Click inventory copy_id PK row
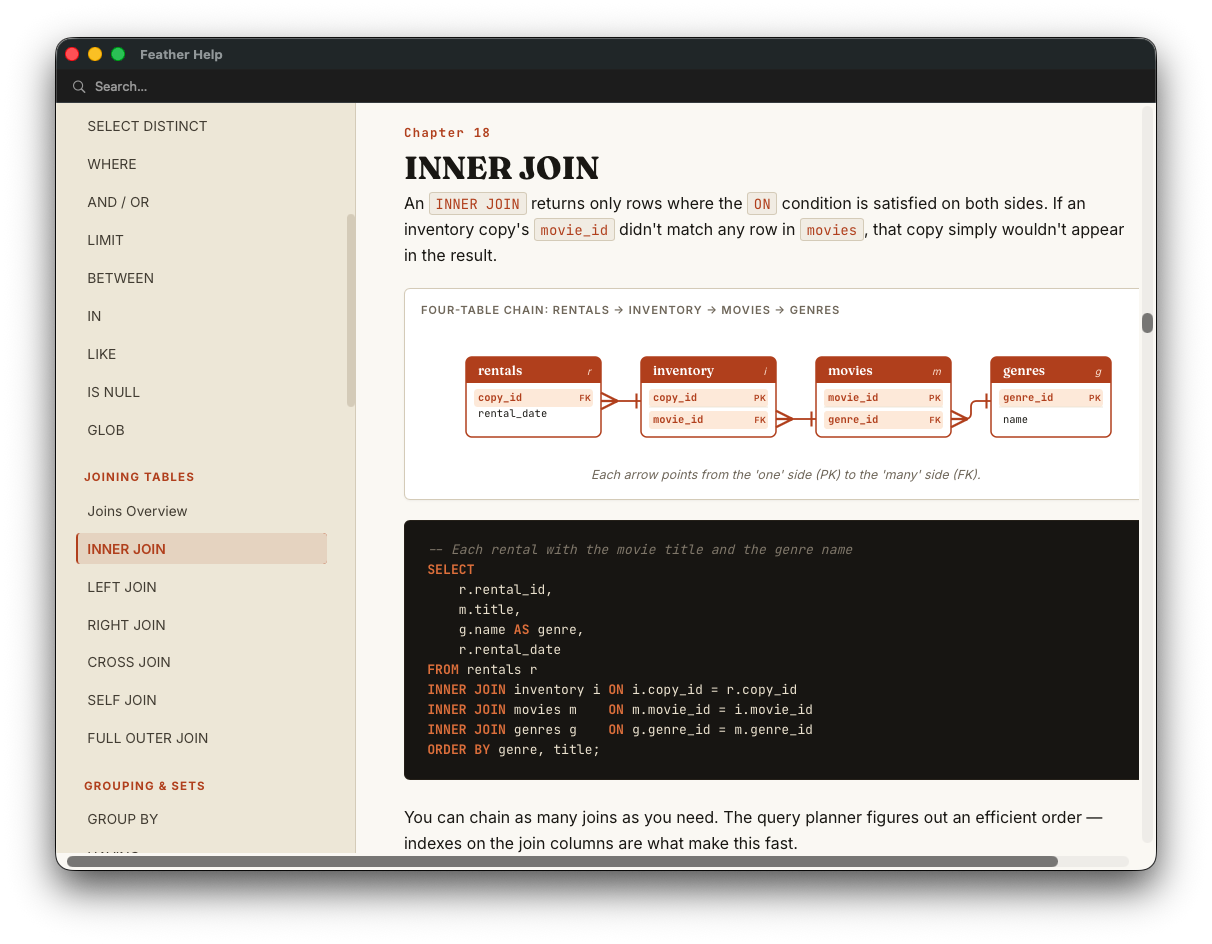The image size is (1212, 944). pos(709,398)
